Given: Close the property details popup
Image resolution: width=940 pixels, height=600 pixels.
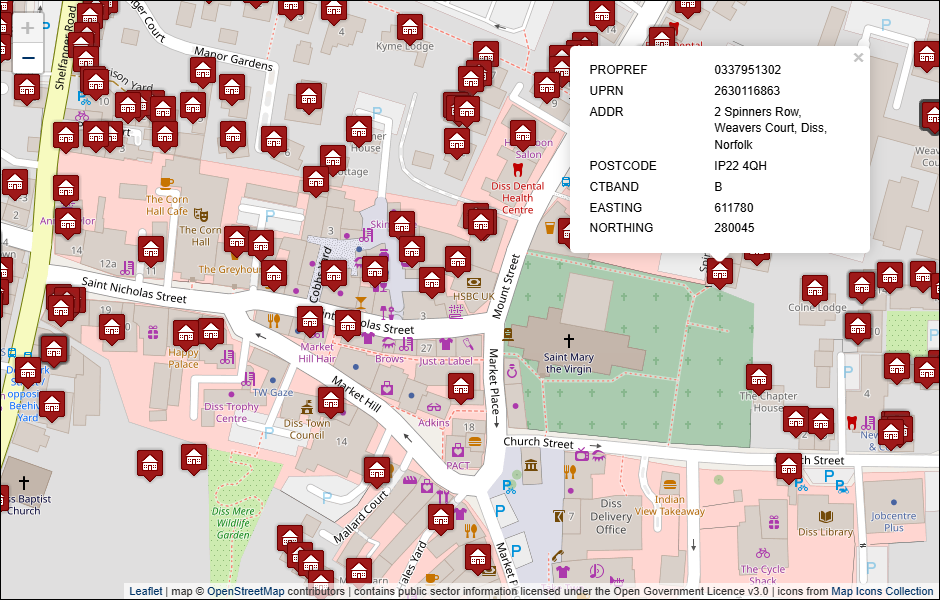Looking at the screenshot, I should pyautogui.click(x=857, y=58).
